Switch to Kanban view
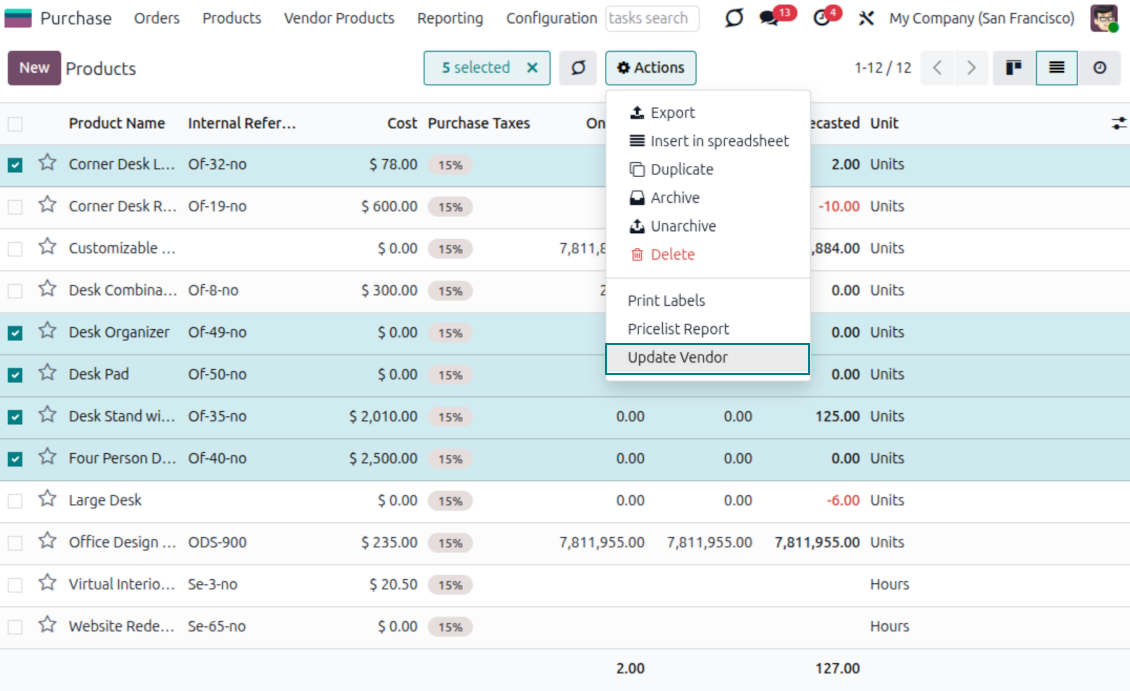This screenshot has width=1130, height=691. [1014, 68]
